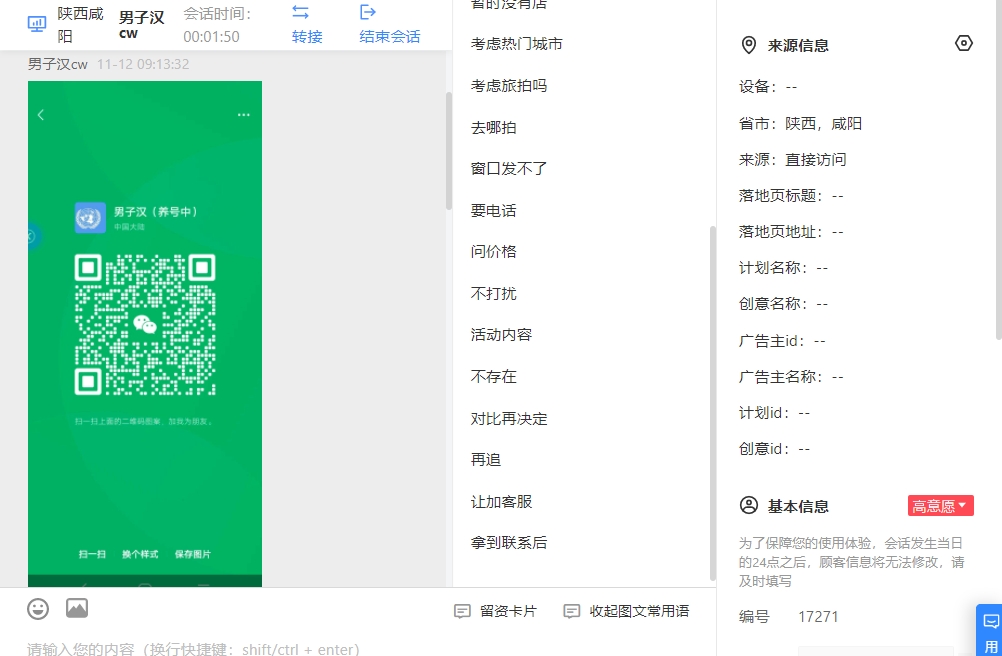Click the 设备 row in source info
Screen dimensions: 1002x656
767,87
